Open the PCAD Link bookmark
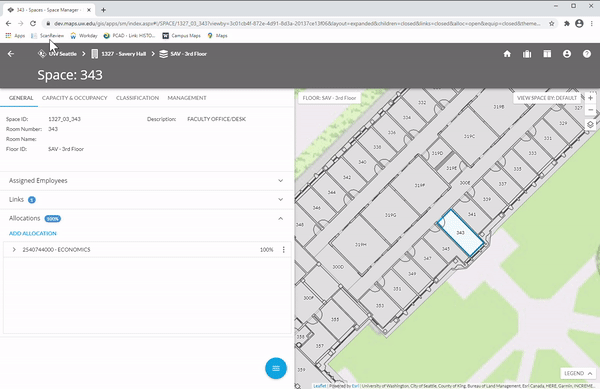The height and width of the screenshot is (389, 600). click(x=129, y=36)
